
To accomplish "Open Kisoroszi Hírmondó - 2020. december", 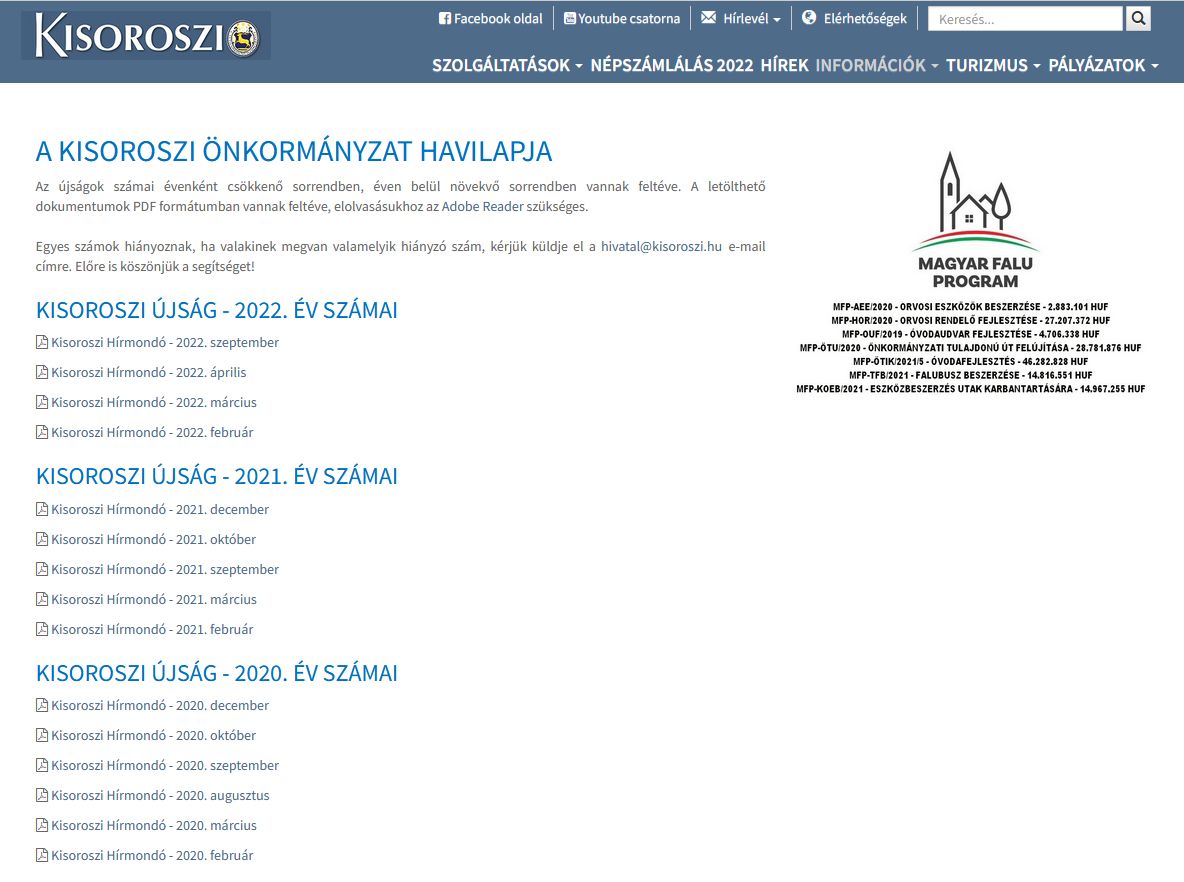I will (x=160, y=705).
